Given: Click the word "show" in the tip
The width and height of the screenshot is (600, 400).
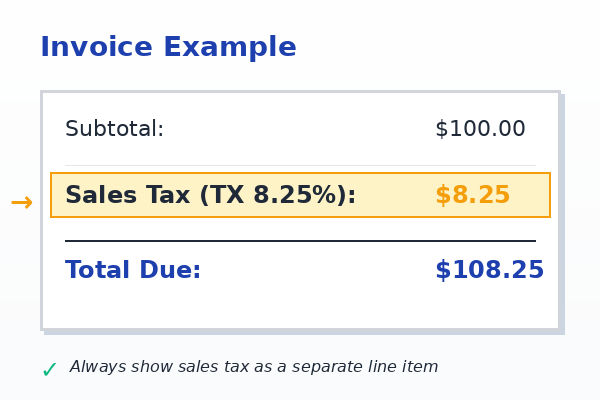Looking at the screenshot, I should pos(153,367).
